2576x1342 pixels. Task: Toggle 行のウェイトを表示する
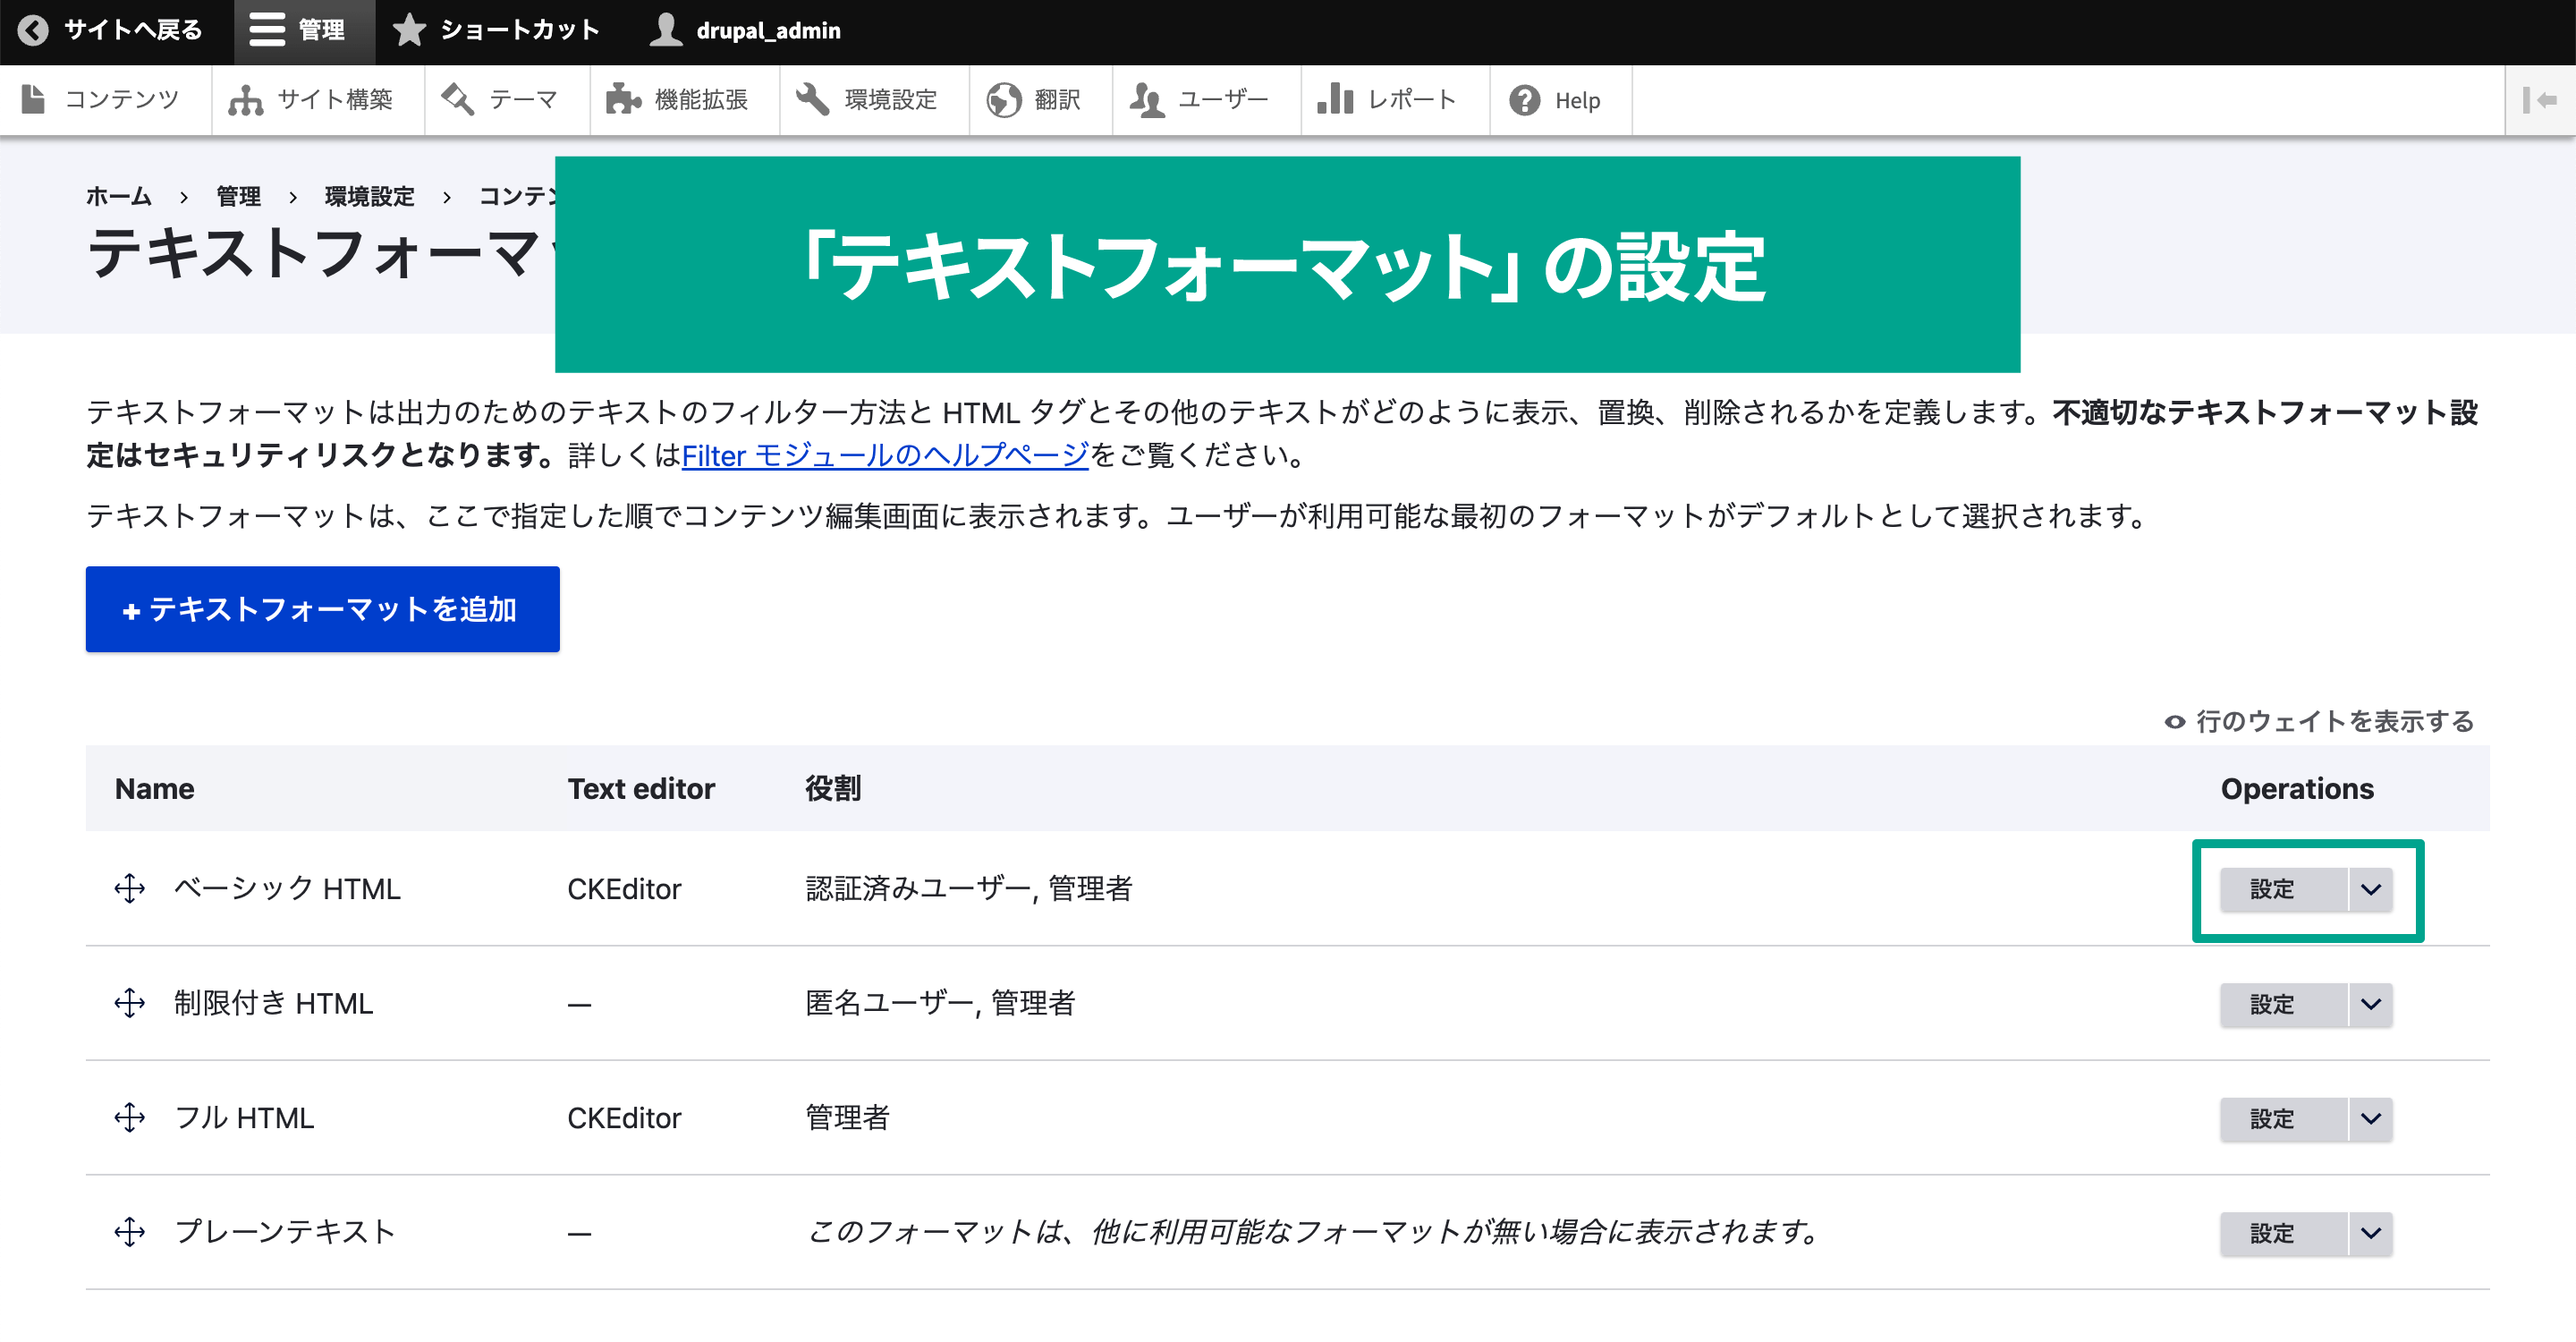tap(2319, 721)
